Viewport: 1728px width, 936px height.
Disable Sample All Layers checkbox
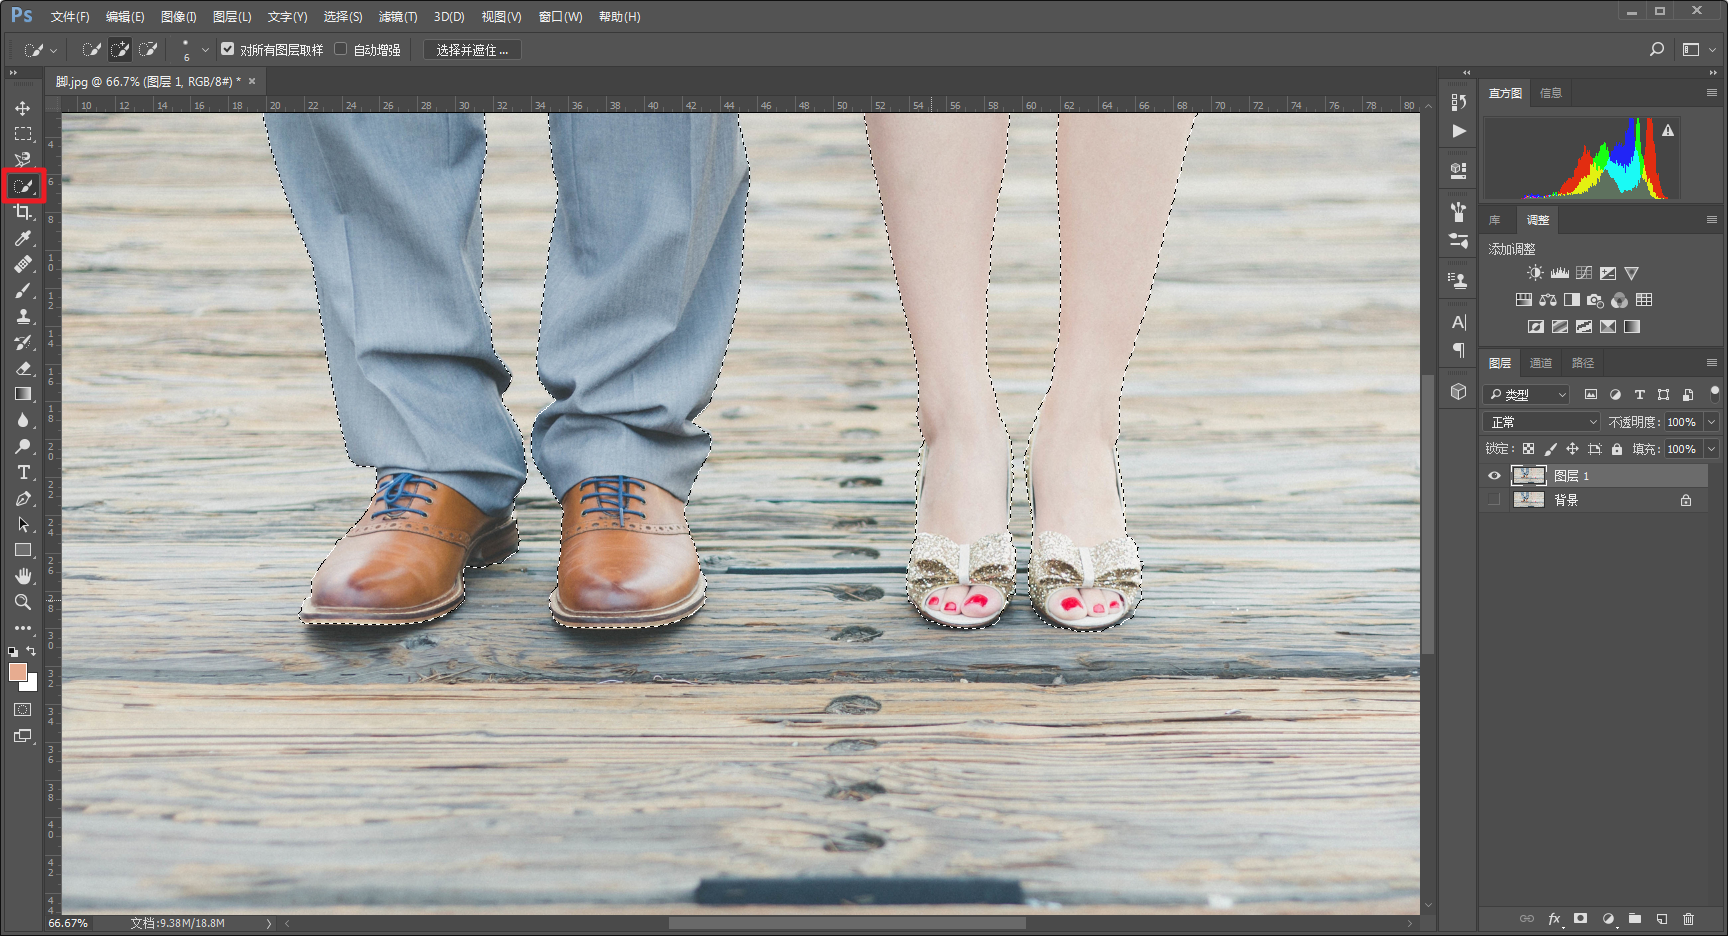(228, 49)
